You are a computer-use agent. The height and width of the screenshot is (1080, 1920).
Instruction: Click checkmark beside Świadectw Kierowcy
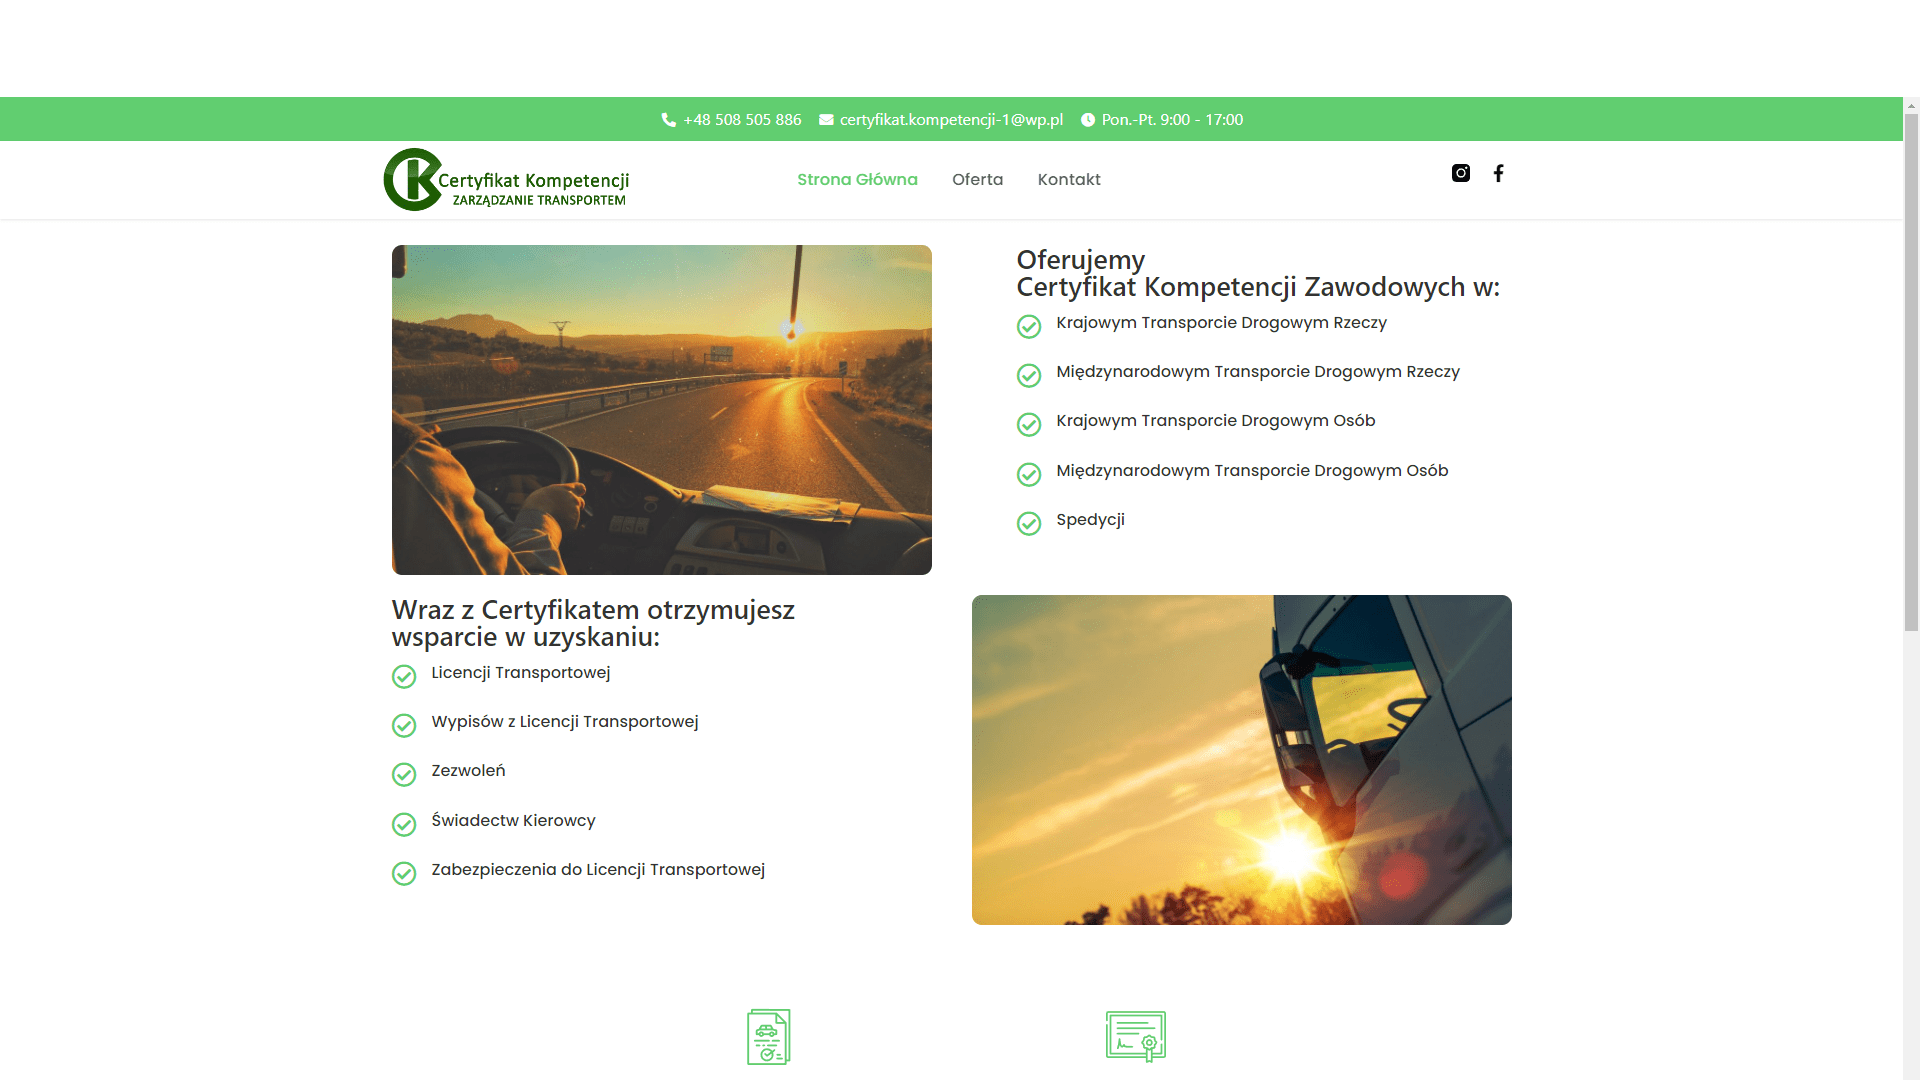pyautogui.click(x=404, y=825)
